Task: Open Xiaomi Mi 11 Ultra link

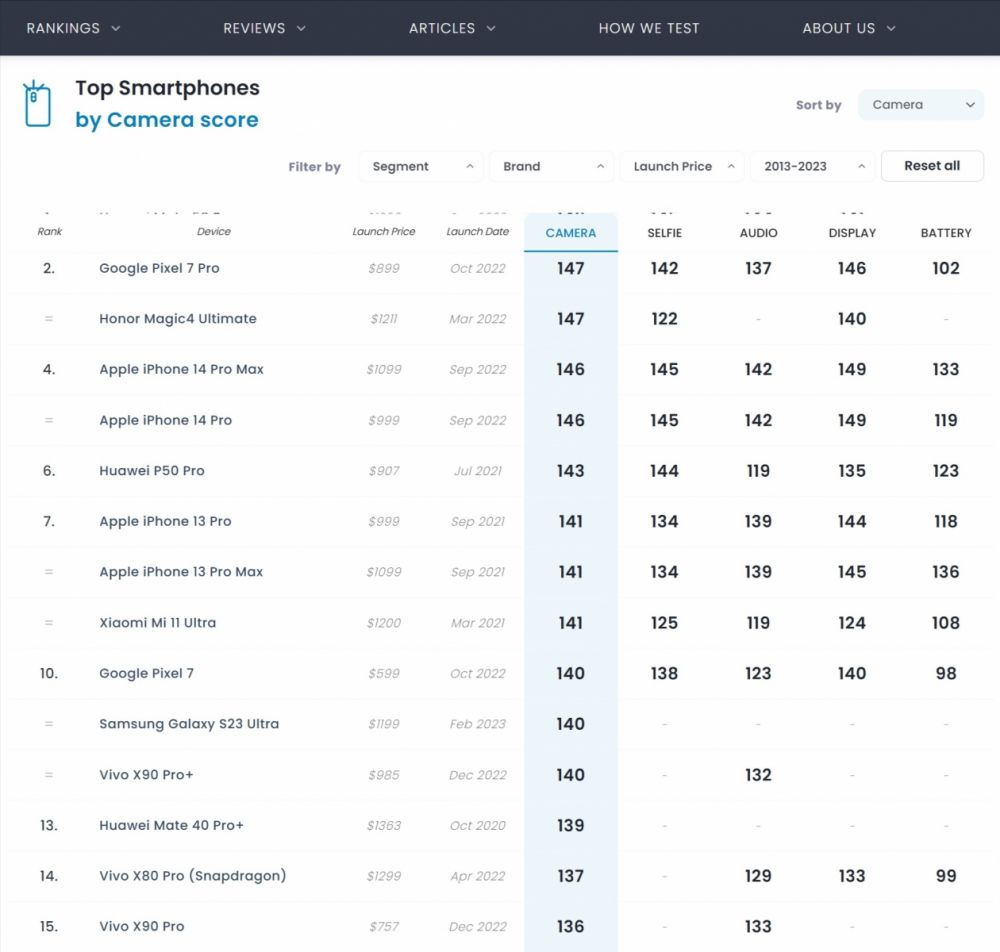Action: click(x=158, y=622)
